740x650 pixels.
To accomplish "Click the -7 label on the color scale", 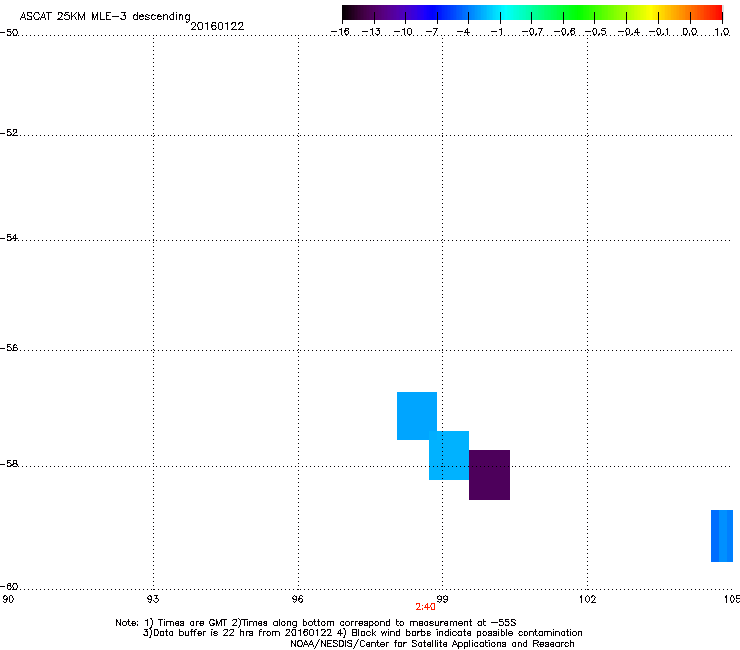I will pyautogui.click(x=432, y=32).
